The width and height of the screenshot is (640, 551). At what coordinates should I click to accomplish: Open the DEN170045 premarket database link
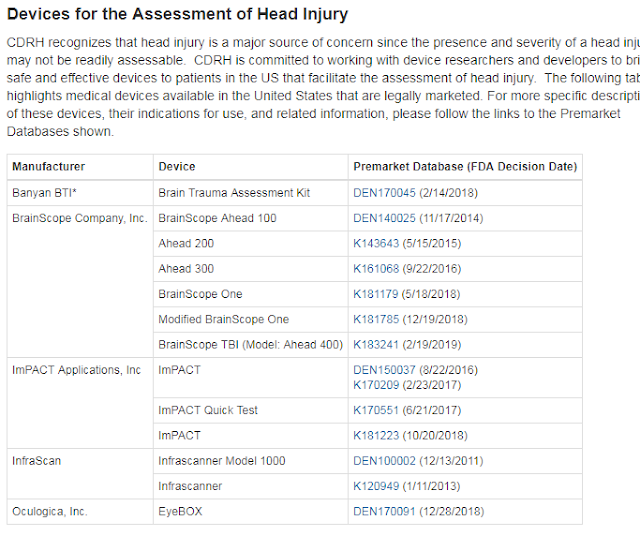point(384,193)
